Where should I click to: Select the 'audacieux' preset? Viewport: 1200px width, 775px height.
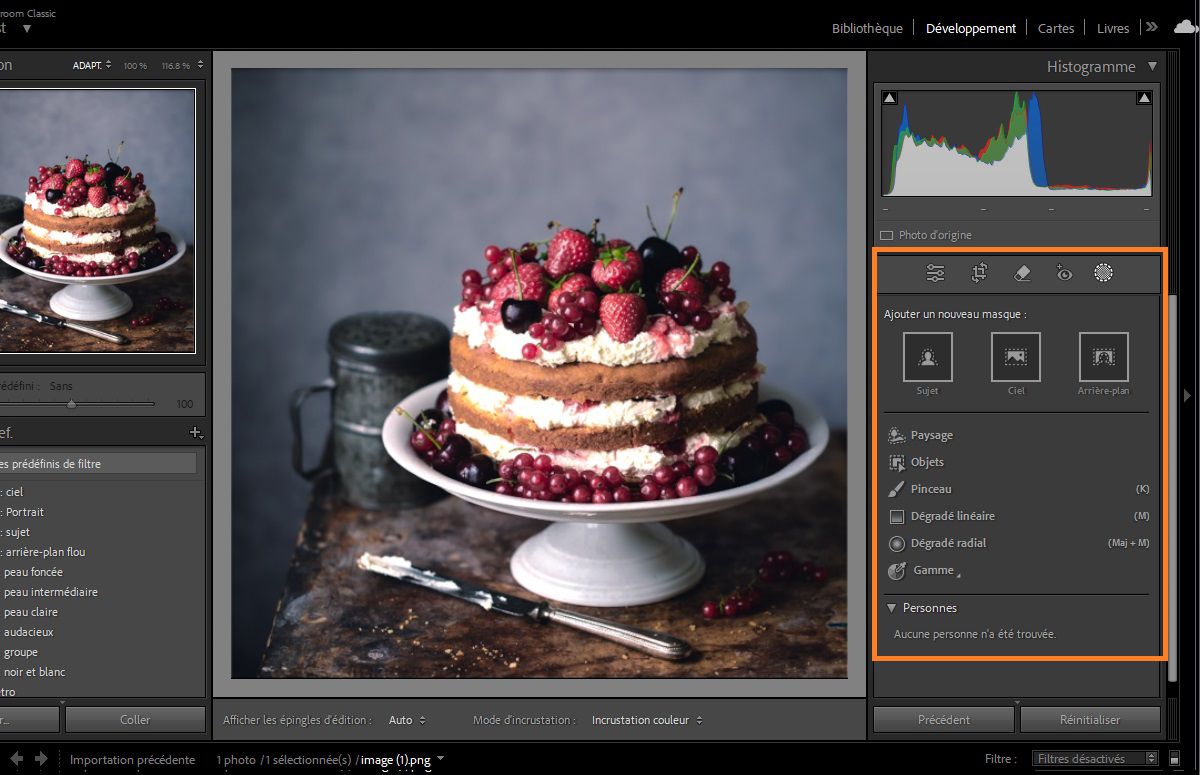[x=29, y=632]
